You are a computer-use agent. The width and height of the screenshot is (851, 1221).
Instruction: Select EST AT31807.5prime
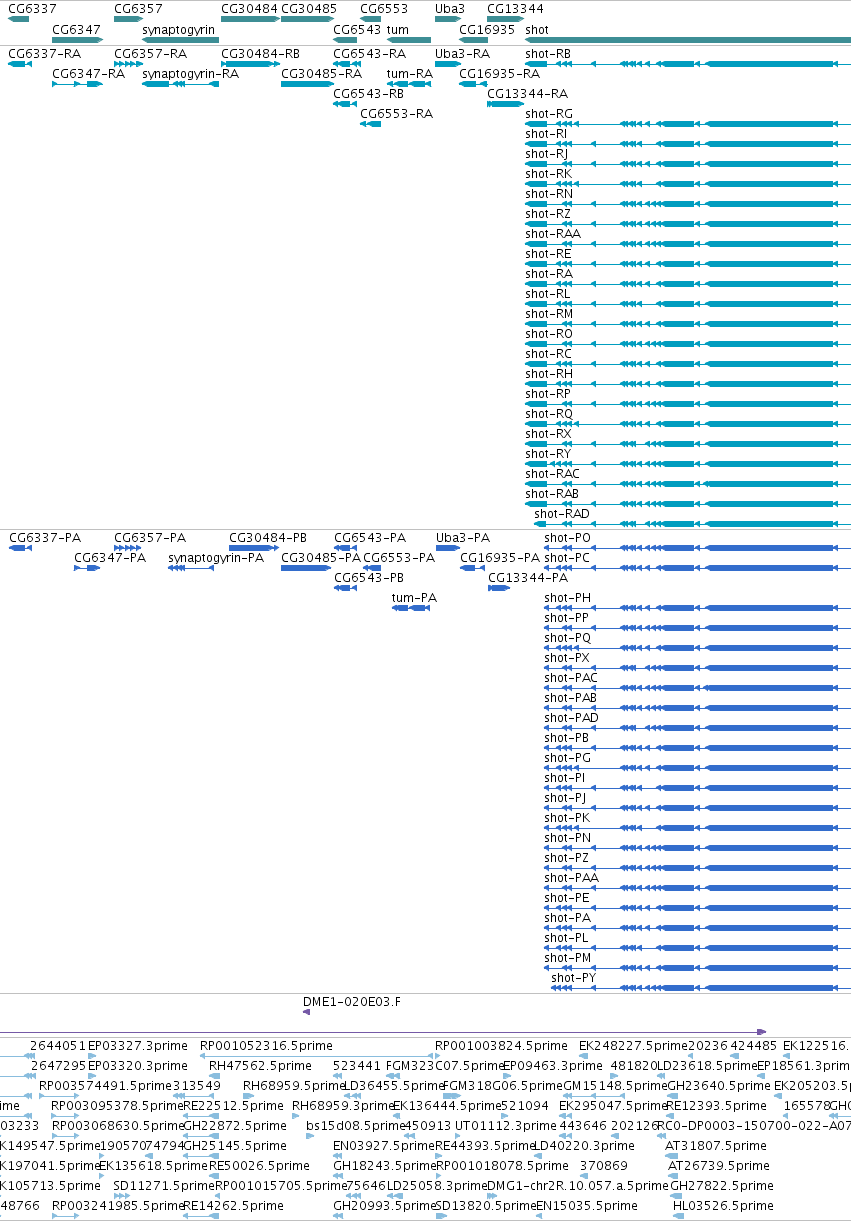click(716, 1146)
